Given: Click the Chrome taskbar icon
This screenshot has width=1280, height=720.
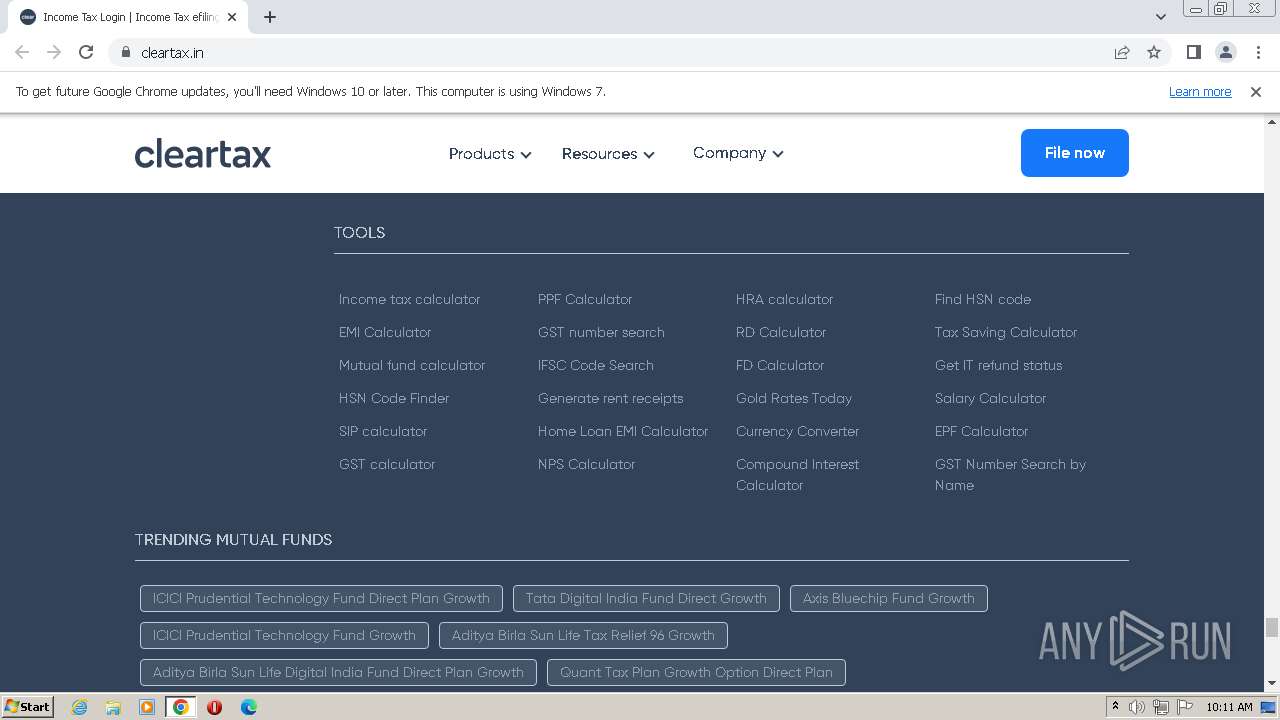Looking at the screenshot, I should [181, 707].
